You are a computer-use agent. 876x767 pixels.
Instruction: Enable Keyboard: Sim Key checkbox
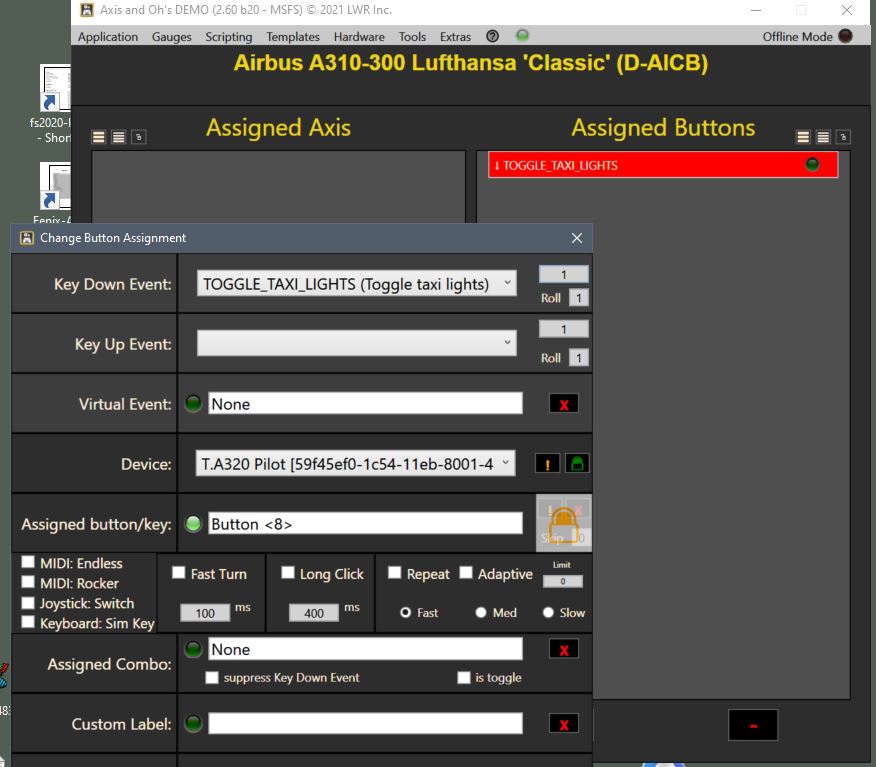(27, 622)
